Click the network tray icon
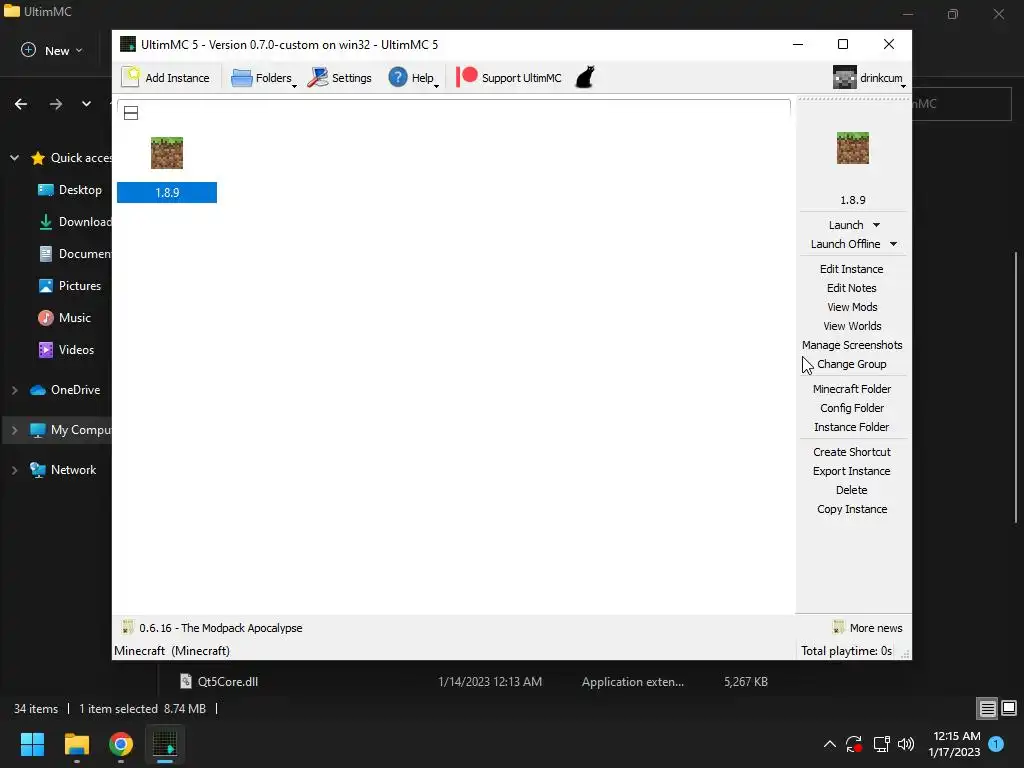The width and height of the screenshot is (1024, 768). (x=881, y=744)
